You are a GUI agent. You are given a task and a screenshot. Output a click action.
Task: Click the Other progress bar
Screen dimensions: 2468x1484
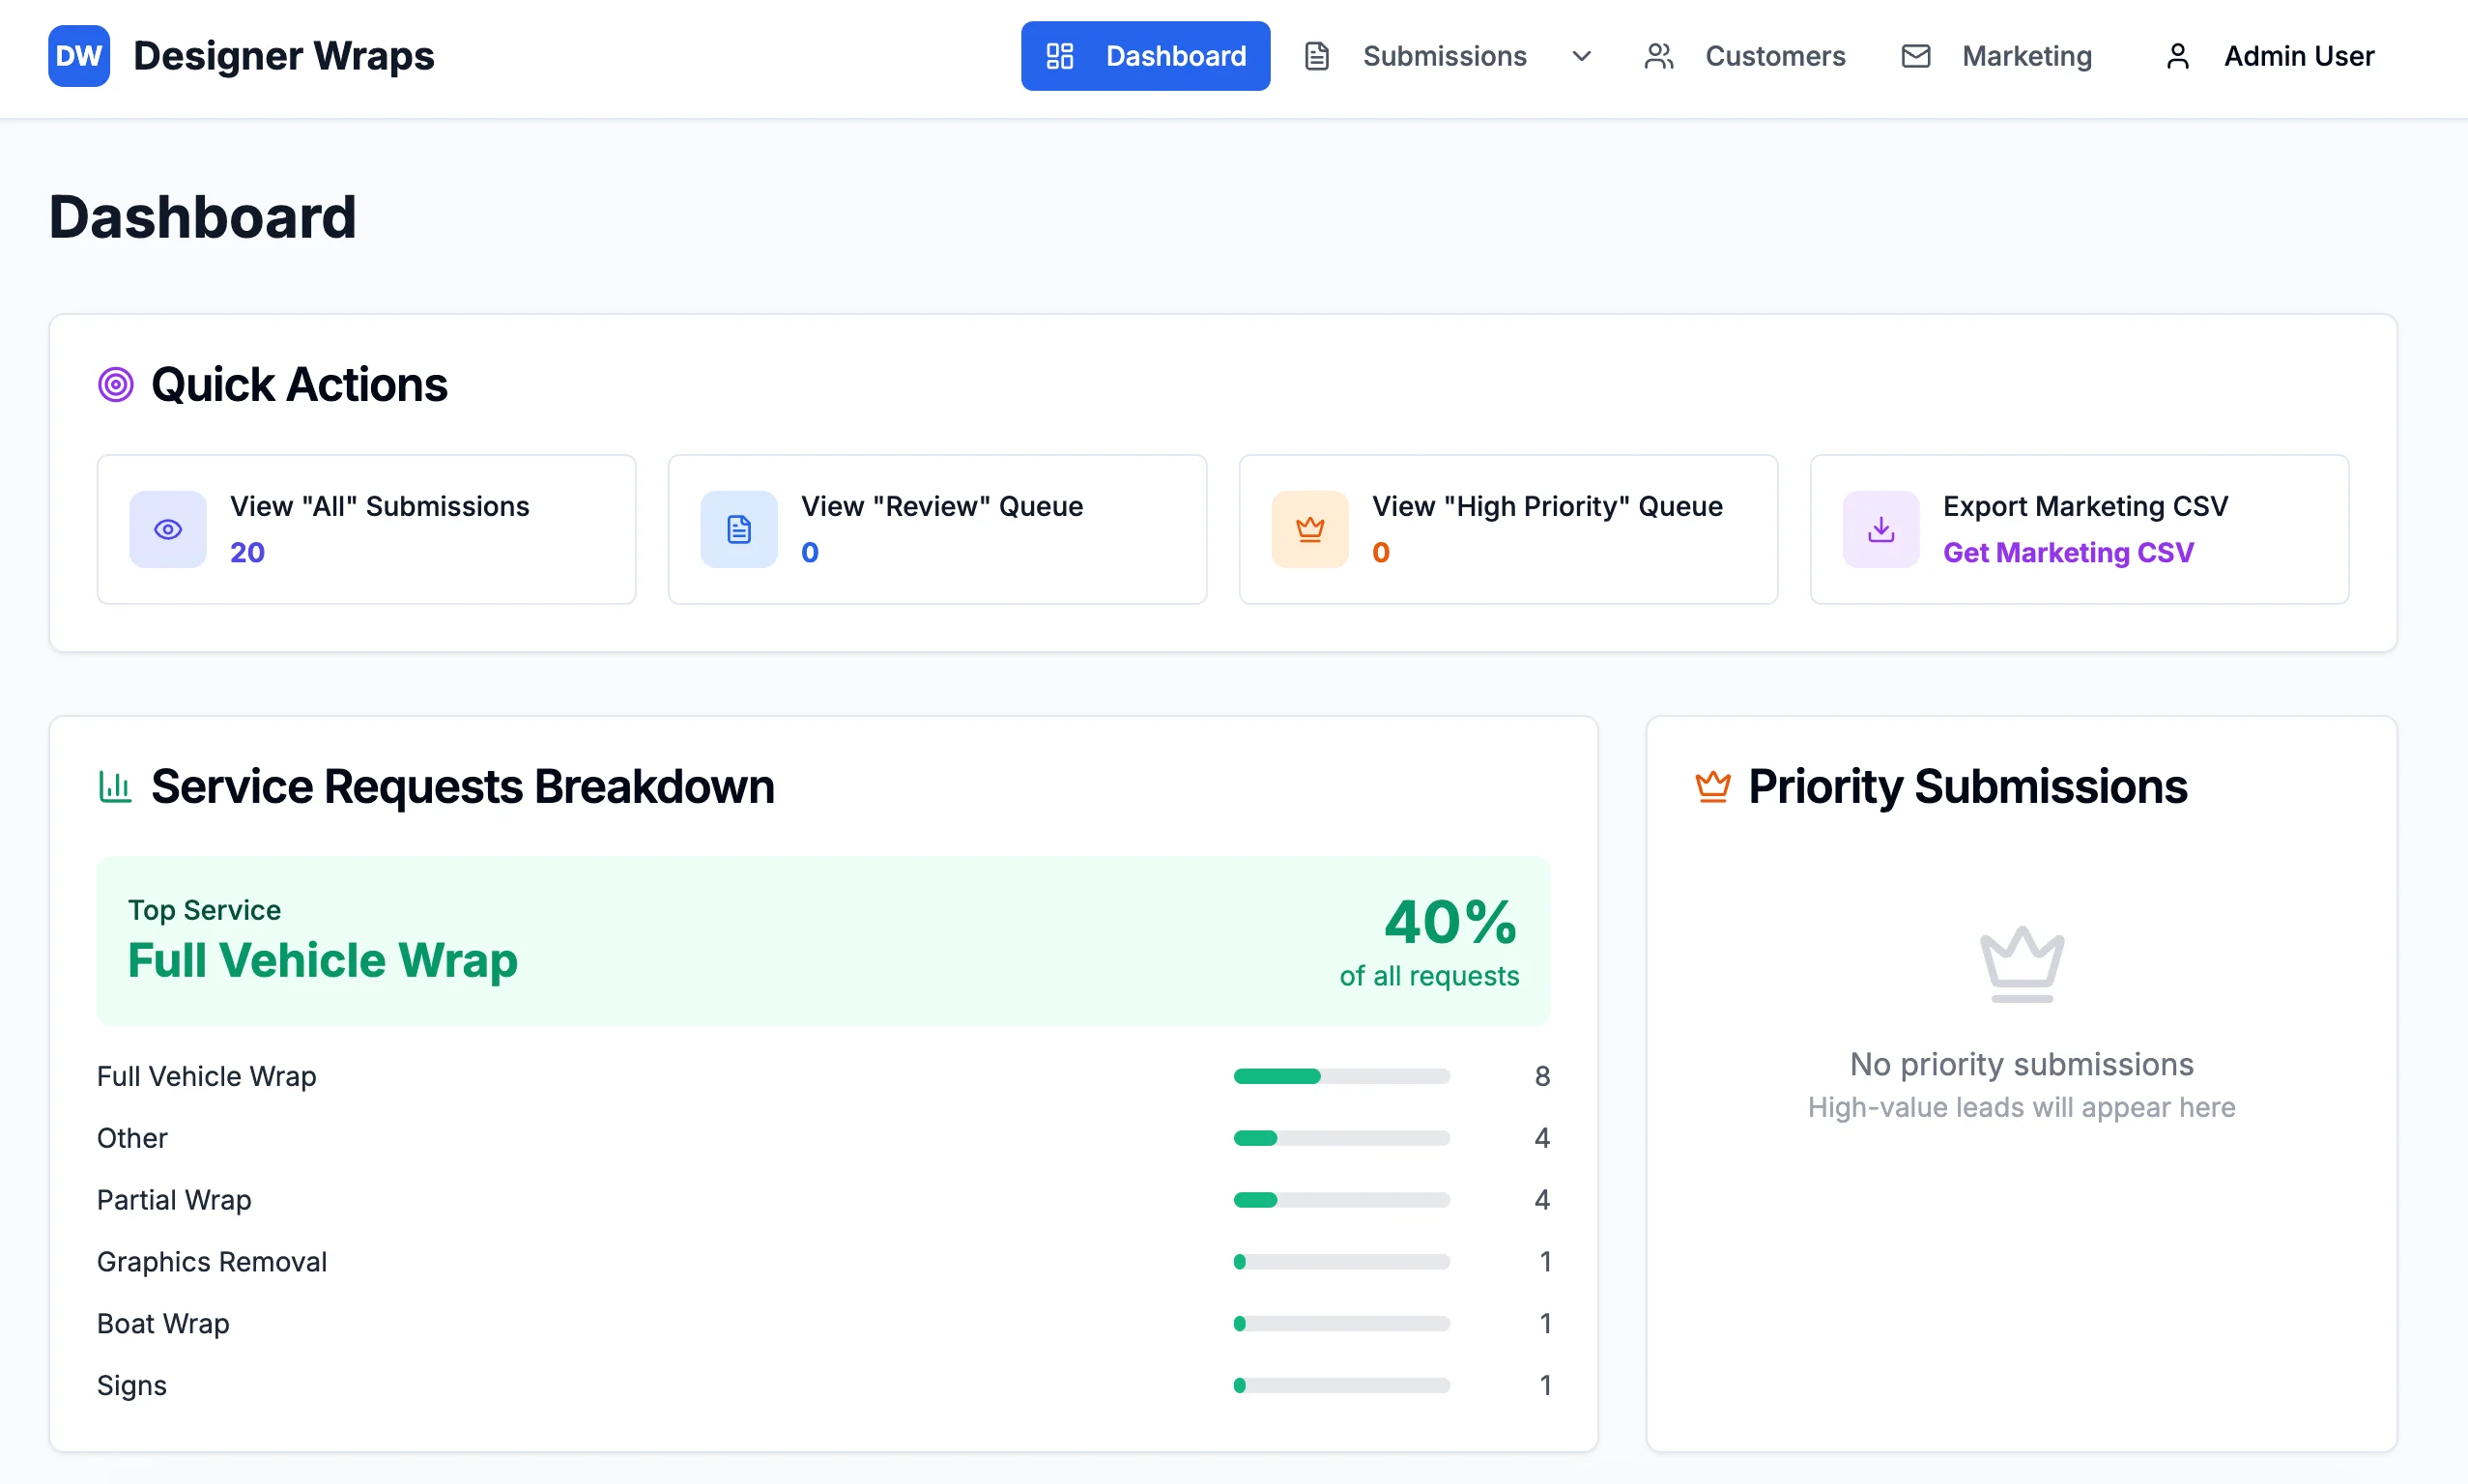[x=1342, y=1138]
